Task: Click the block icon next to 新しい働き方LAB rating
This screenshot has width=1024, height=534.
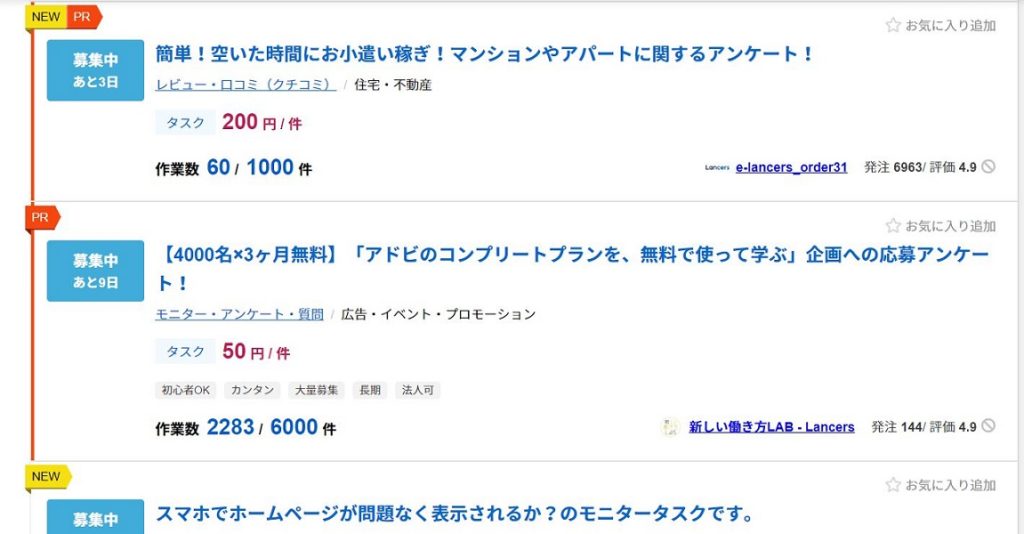Action: 989,426
